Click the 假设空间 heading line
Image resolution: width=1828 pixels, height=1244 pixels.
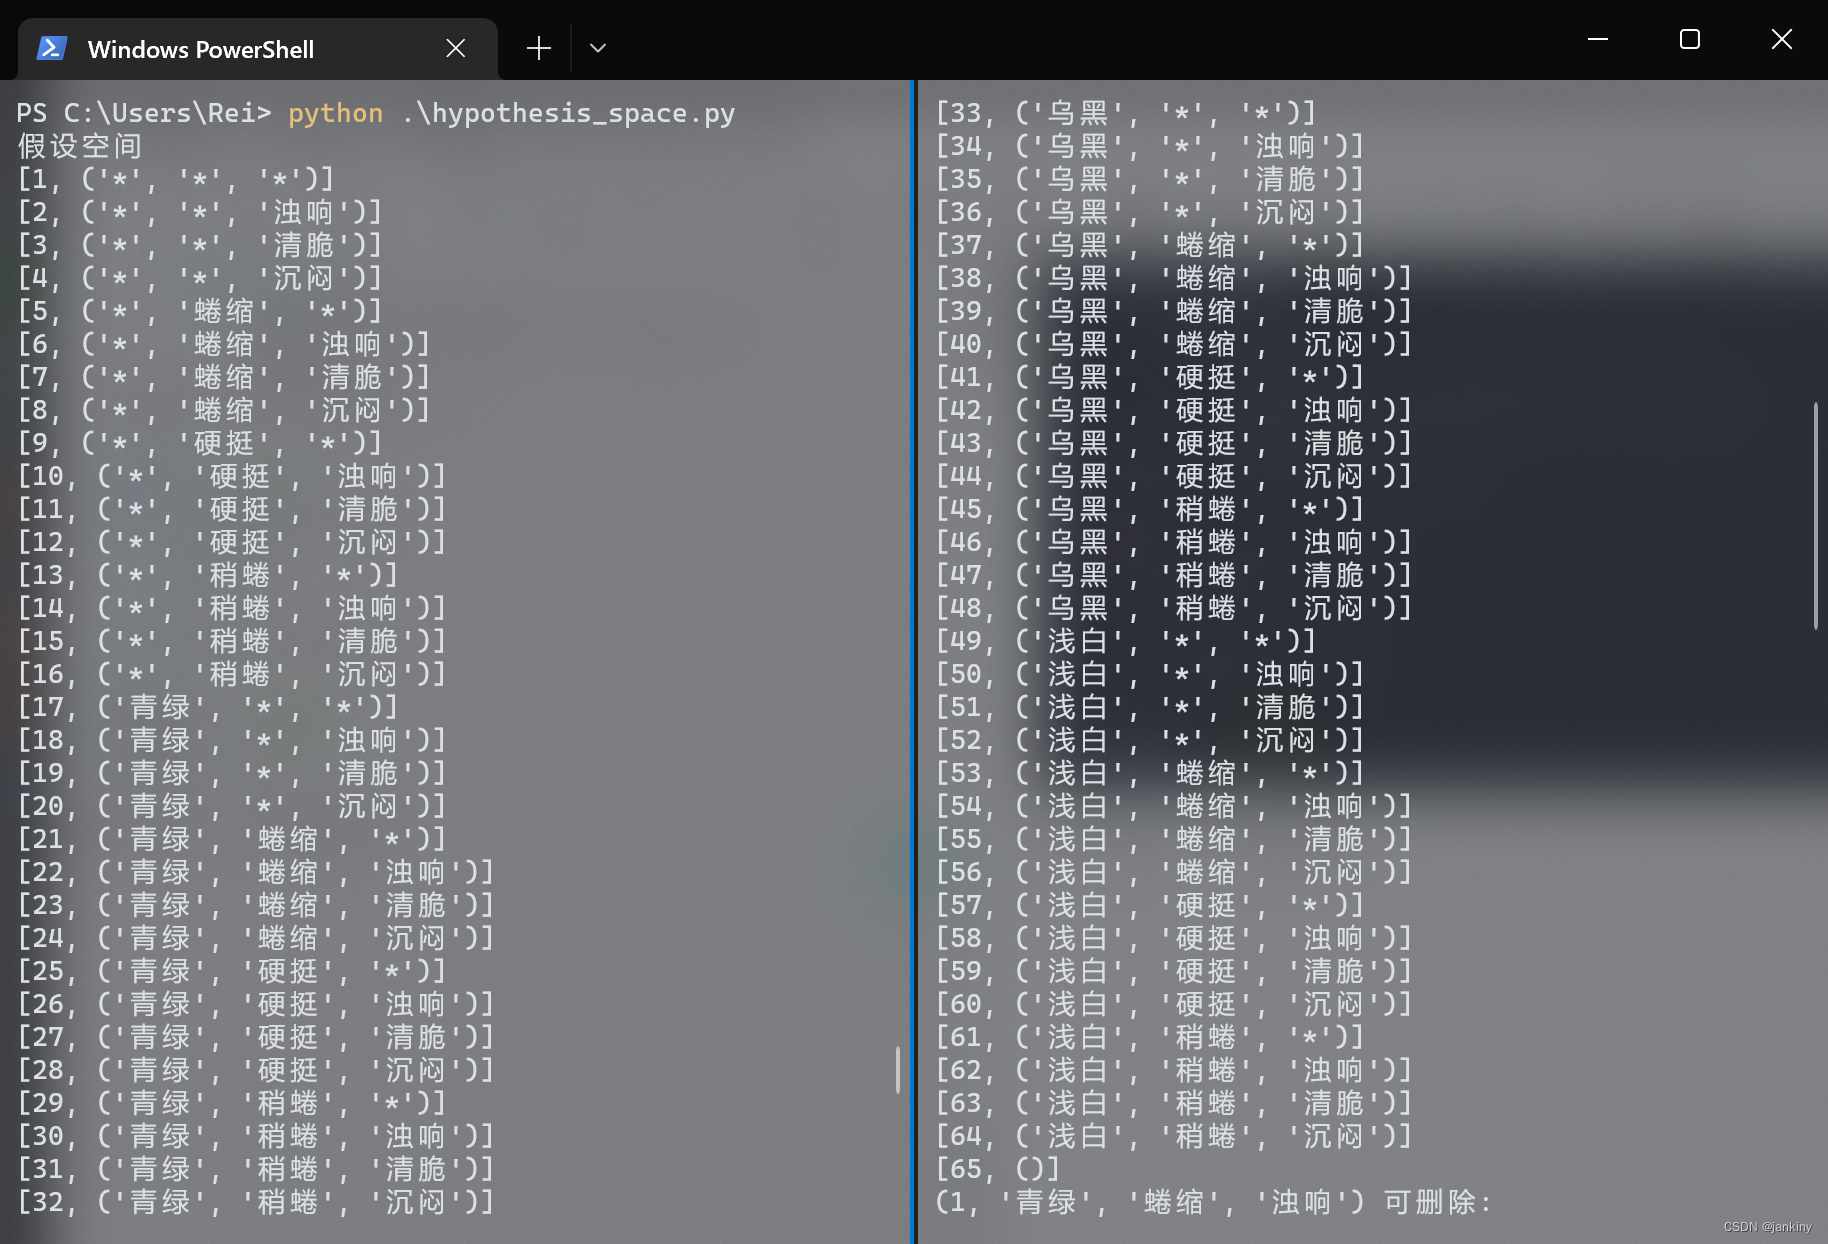click(x=80, y=146)
